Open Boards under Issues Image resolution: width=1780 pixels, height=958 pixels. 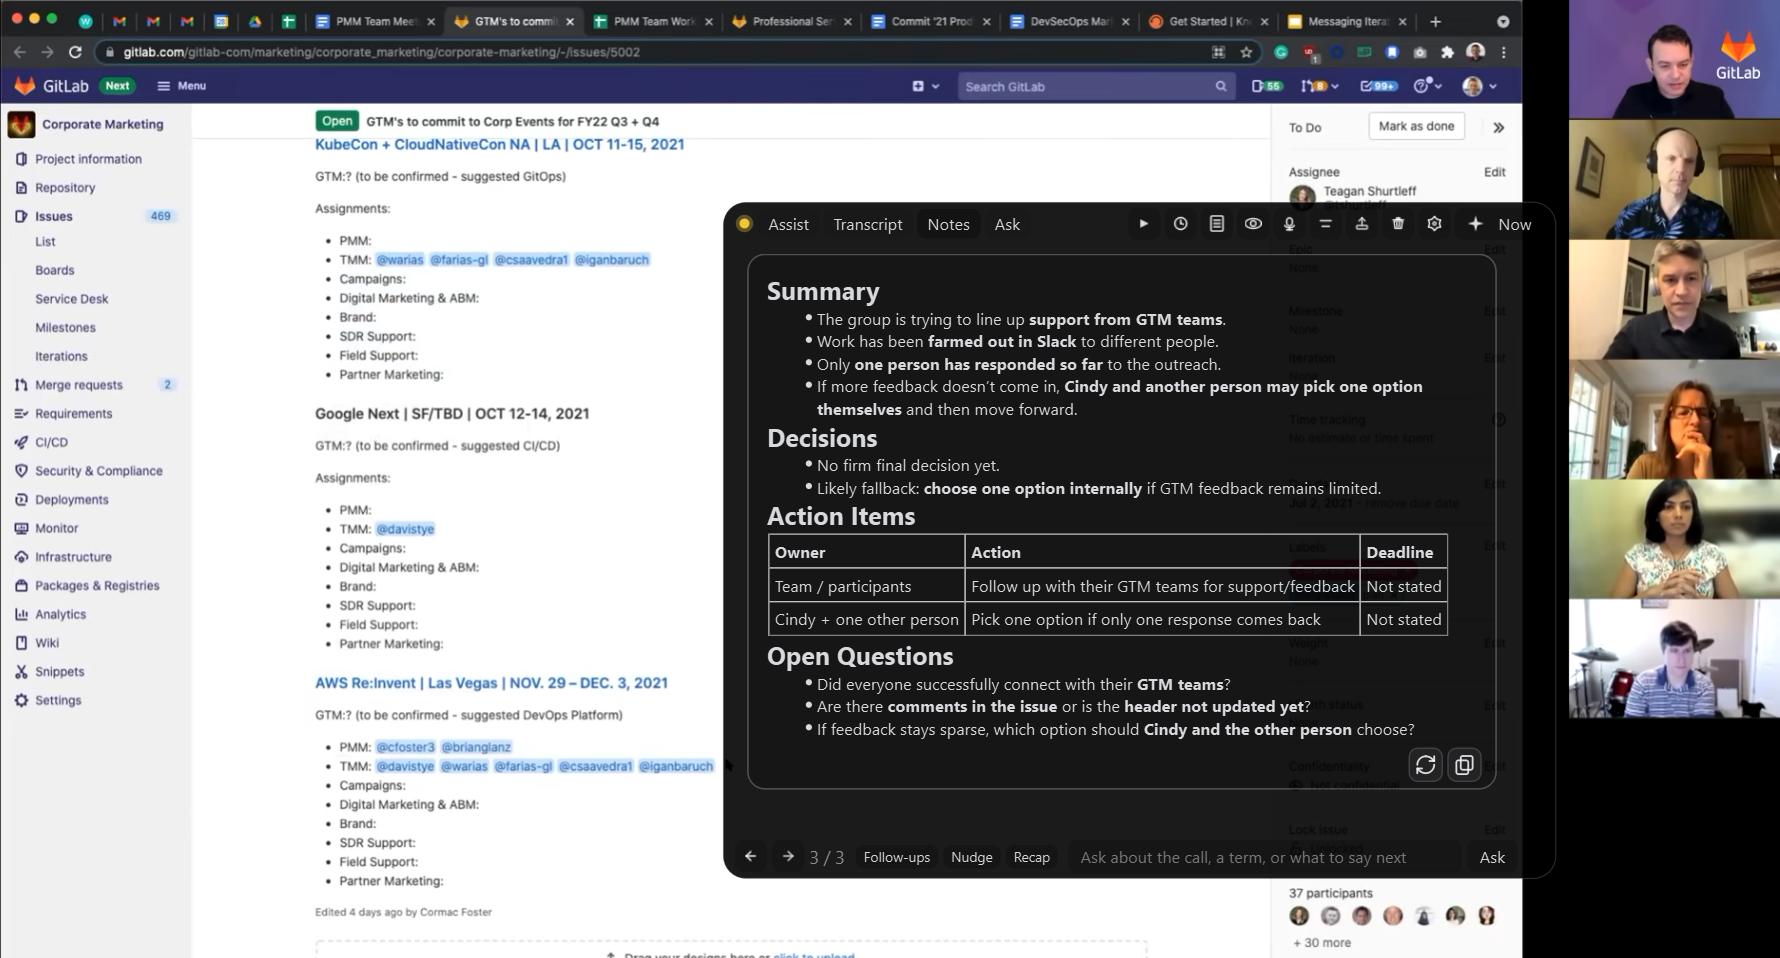click(x=55, y=270)
